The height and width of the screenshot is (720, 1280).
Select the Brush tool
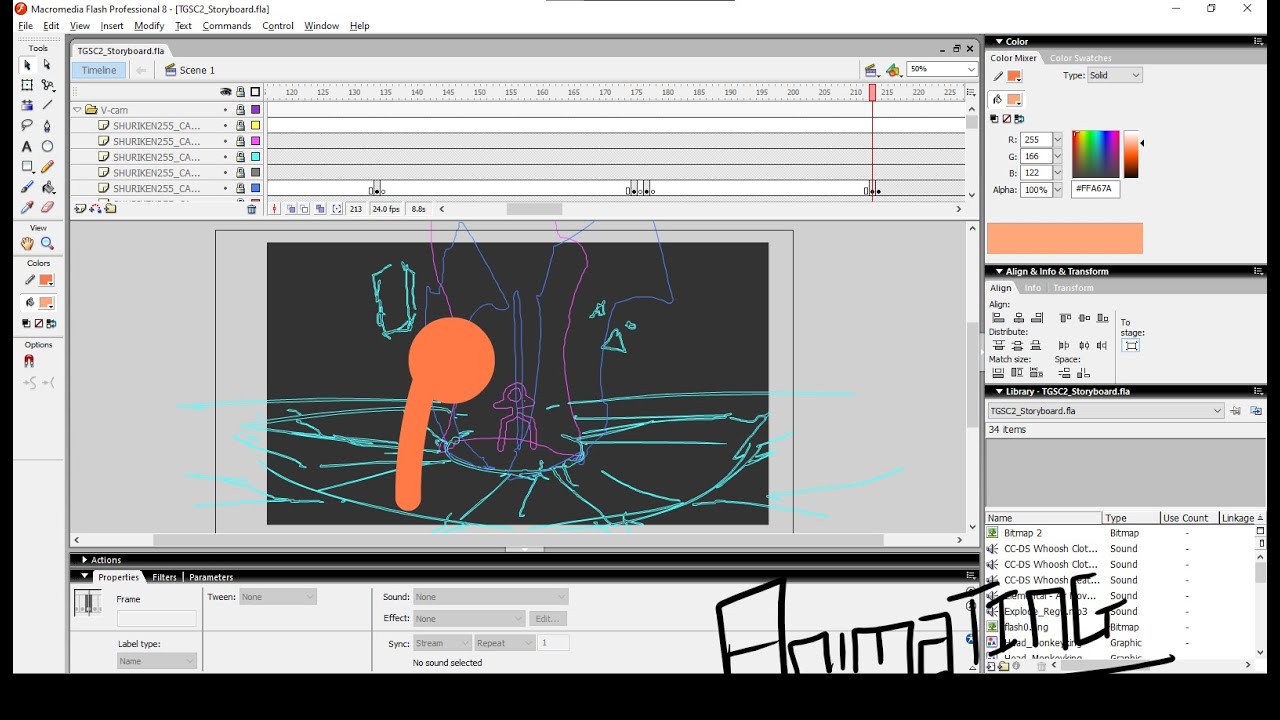click(x=27, y=187)
